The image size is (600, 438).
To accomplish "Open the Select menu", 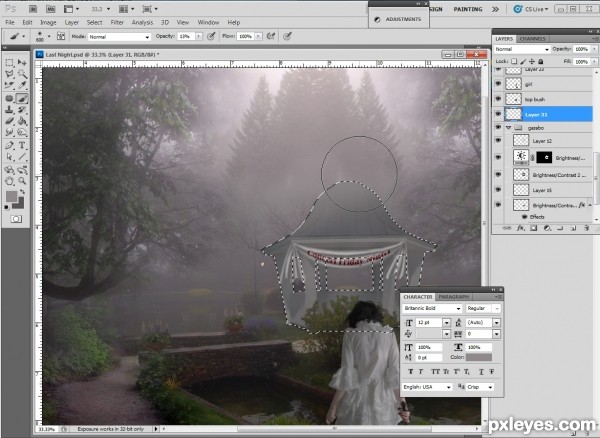I will tap(94, 23).
